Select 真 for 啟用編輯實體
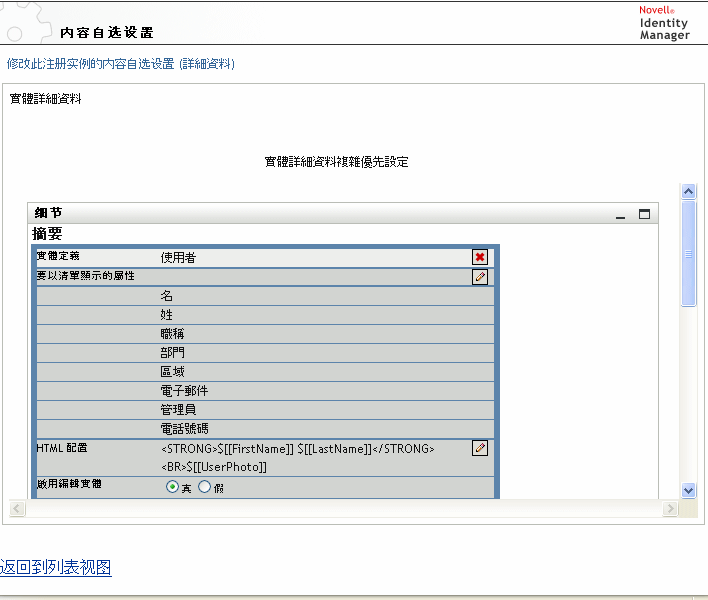 pos(172,487)
